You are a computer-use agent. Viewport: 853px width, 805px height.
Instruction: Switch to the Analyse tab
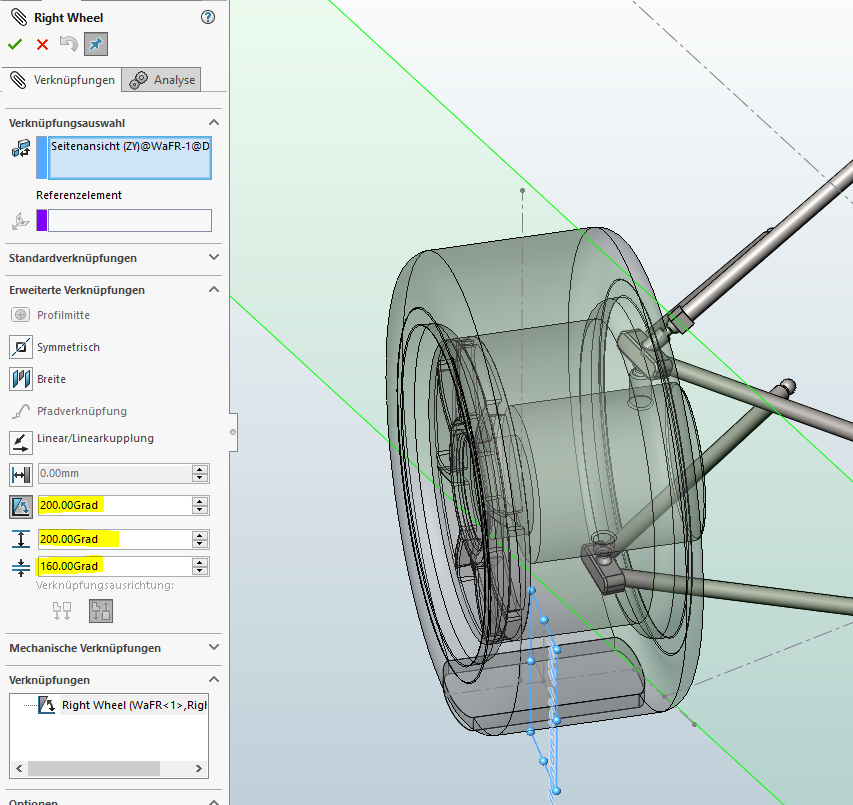(163, 80)
